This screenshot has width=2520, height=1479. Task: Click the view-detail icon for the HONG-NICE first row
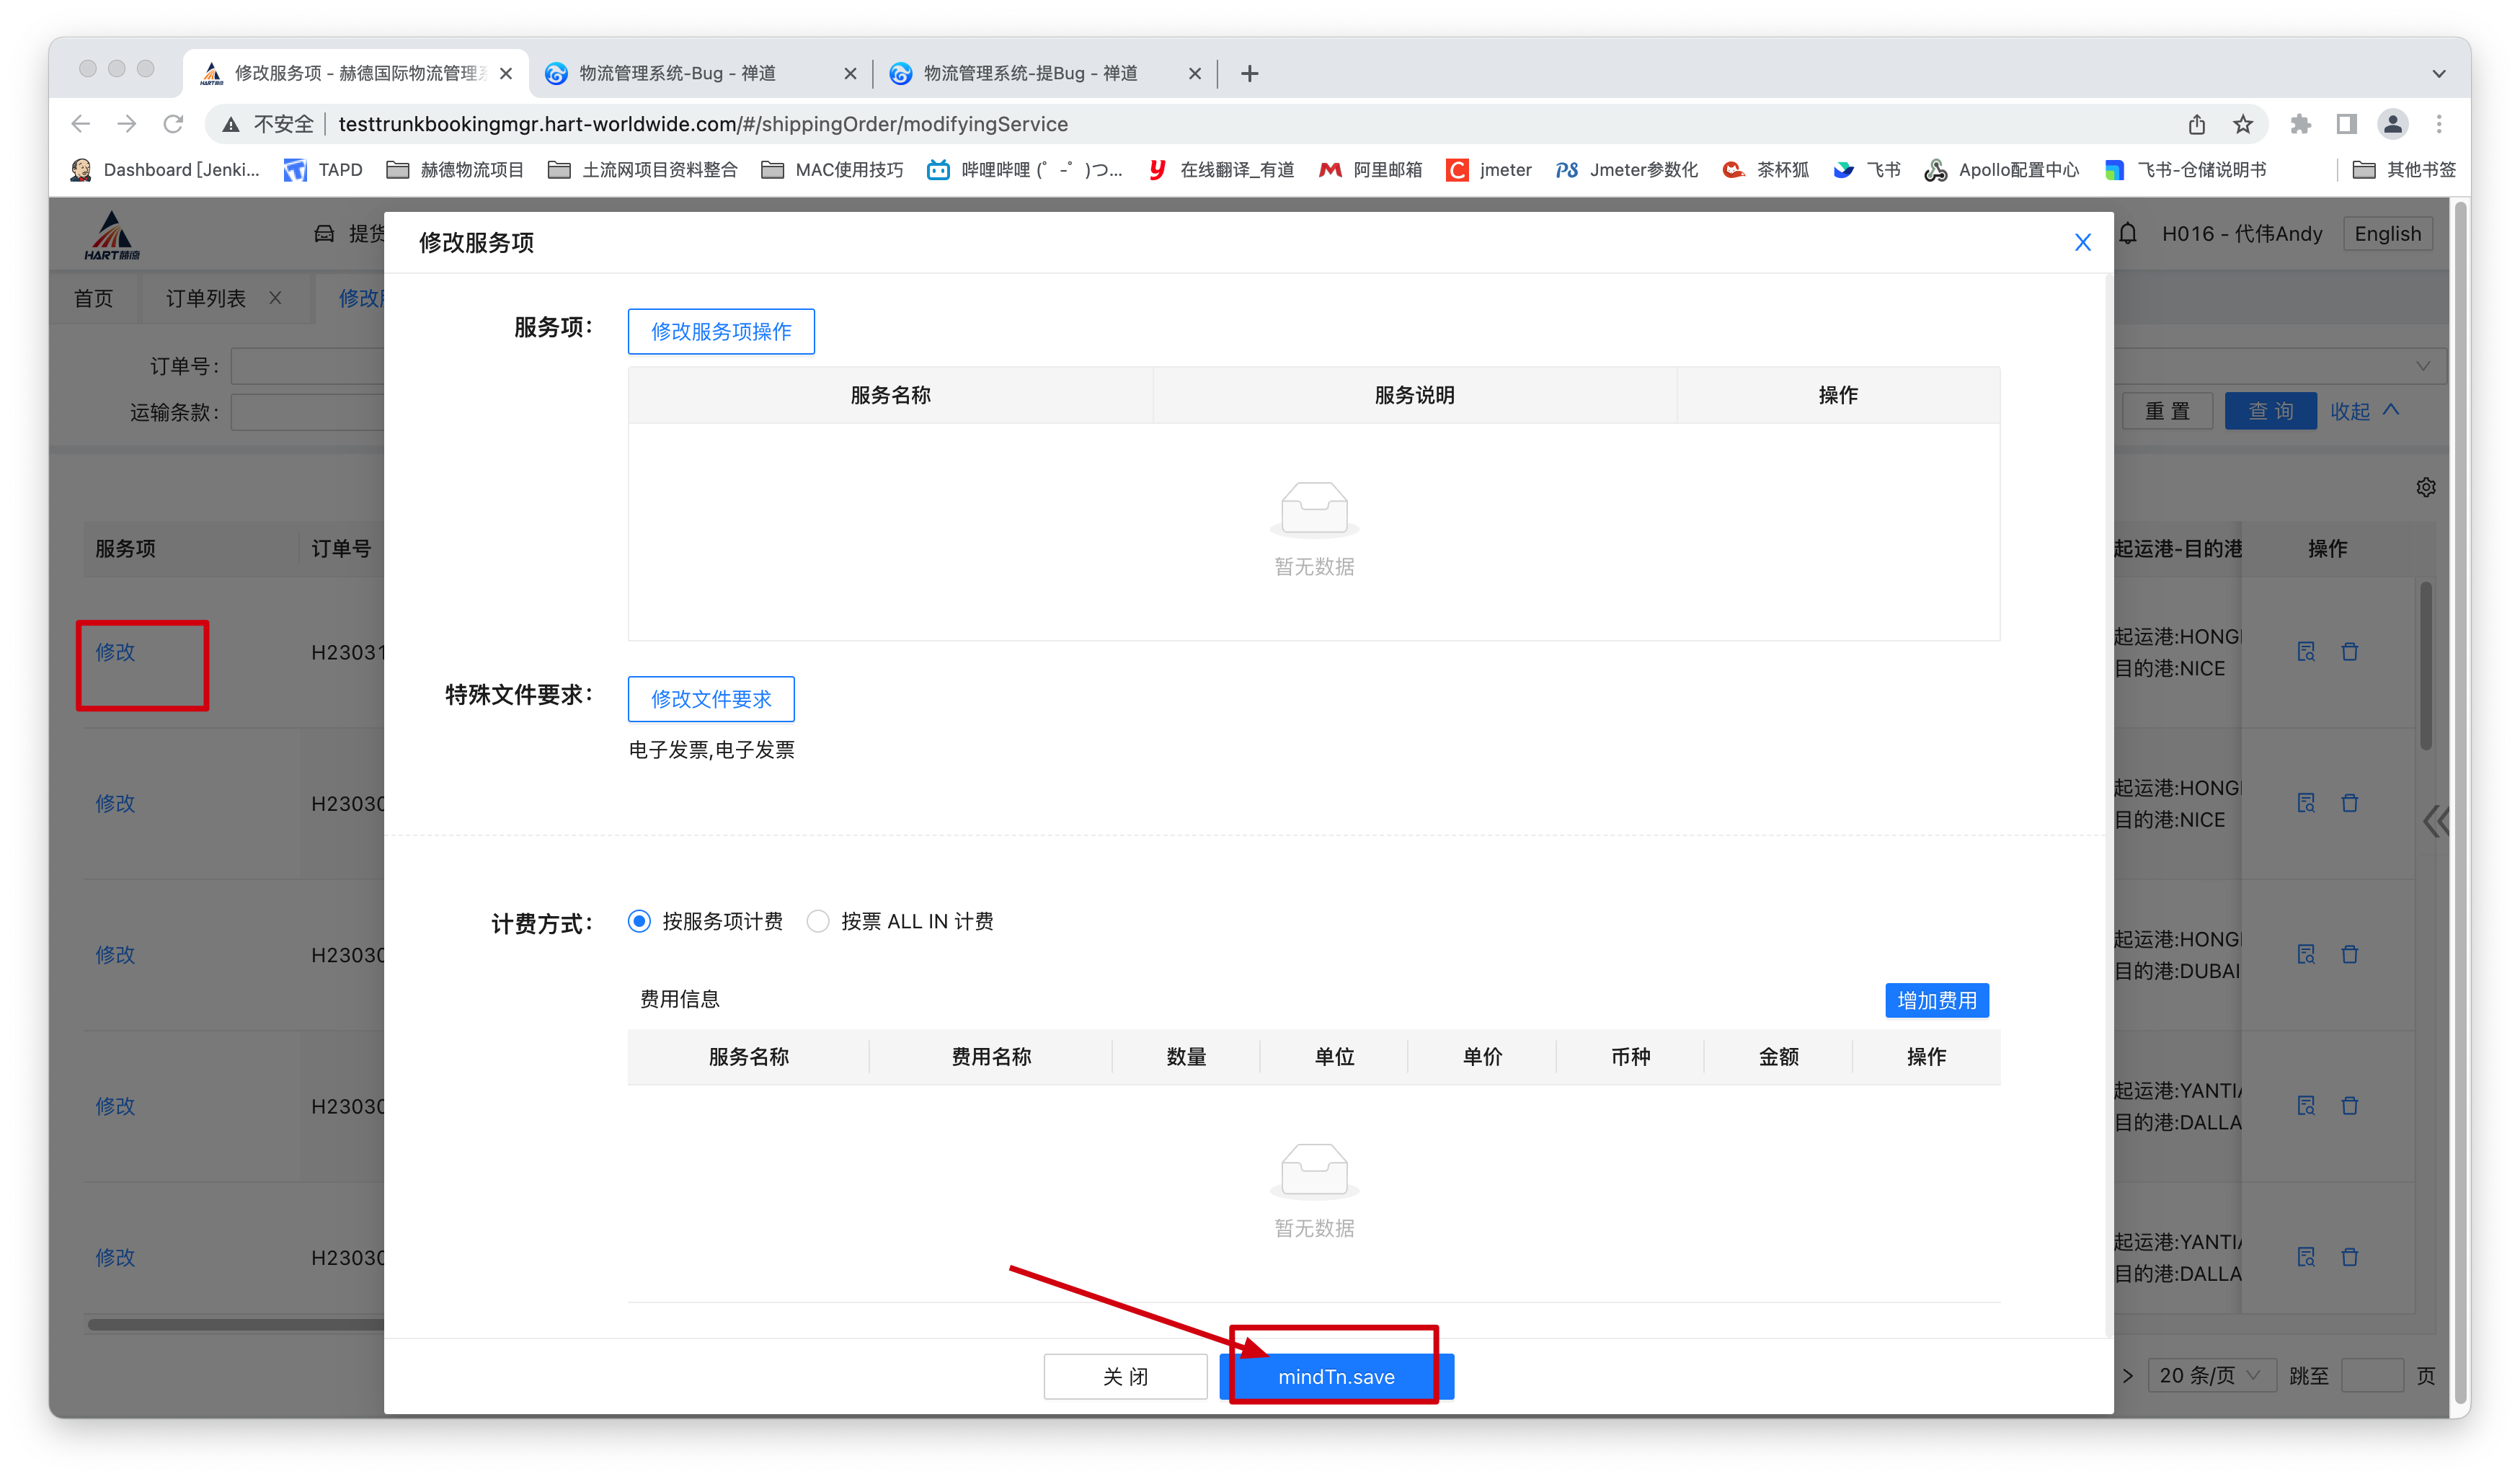pos(2306,652)
